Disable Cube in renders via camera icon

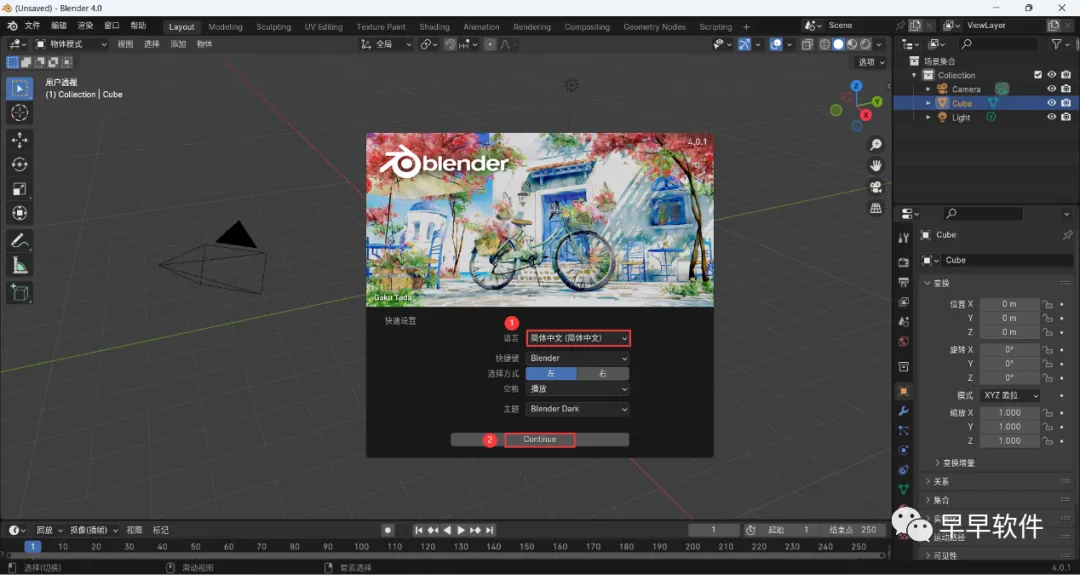[1066, 103]
